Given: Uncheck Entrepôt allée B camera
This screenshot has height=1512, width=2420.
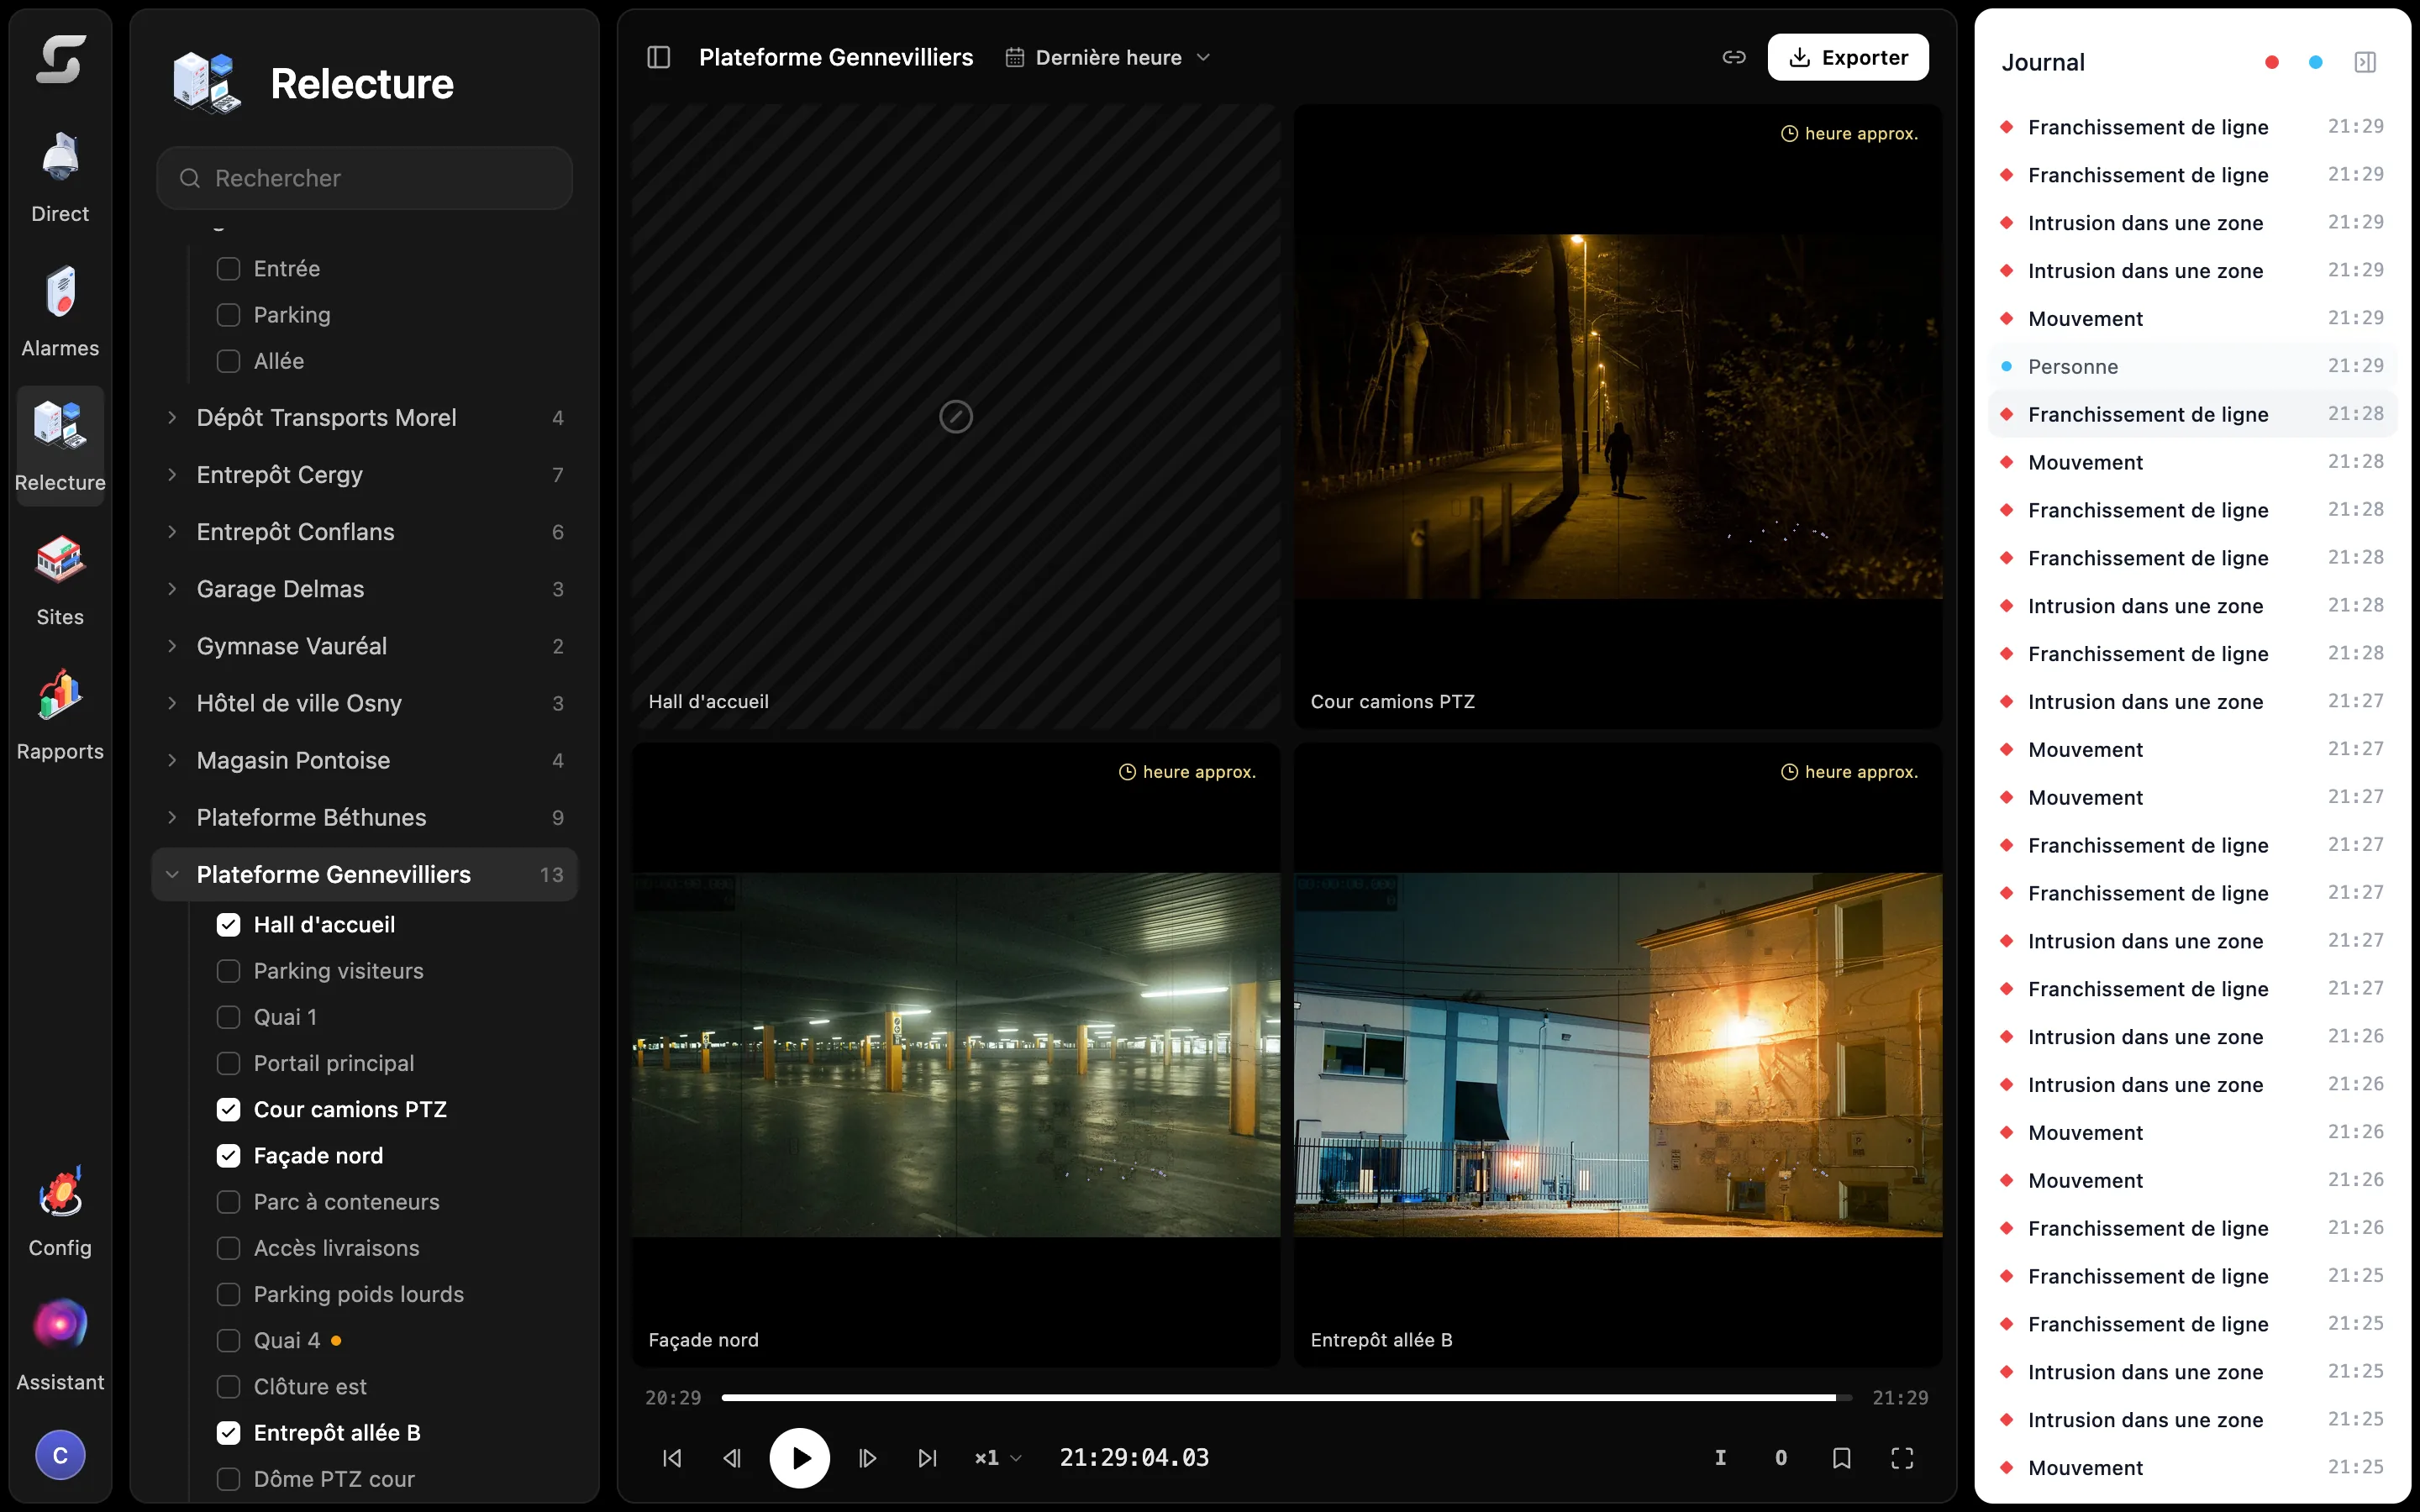Looking at the screenshot, I should [x=228, y=1433].
